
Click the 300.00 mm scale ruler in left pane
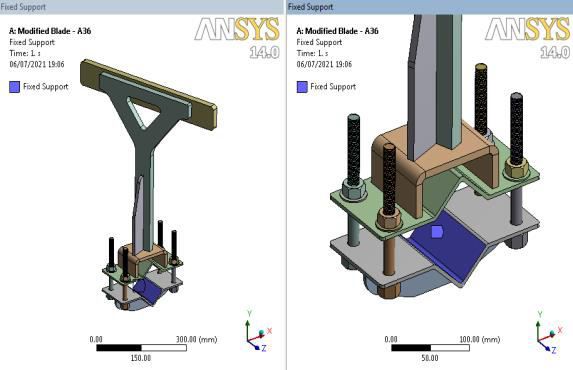click(141, 347)
